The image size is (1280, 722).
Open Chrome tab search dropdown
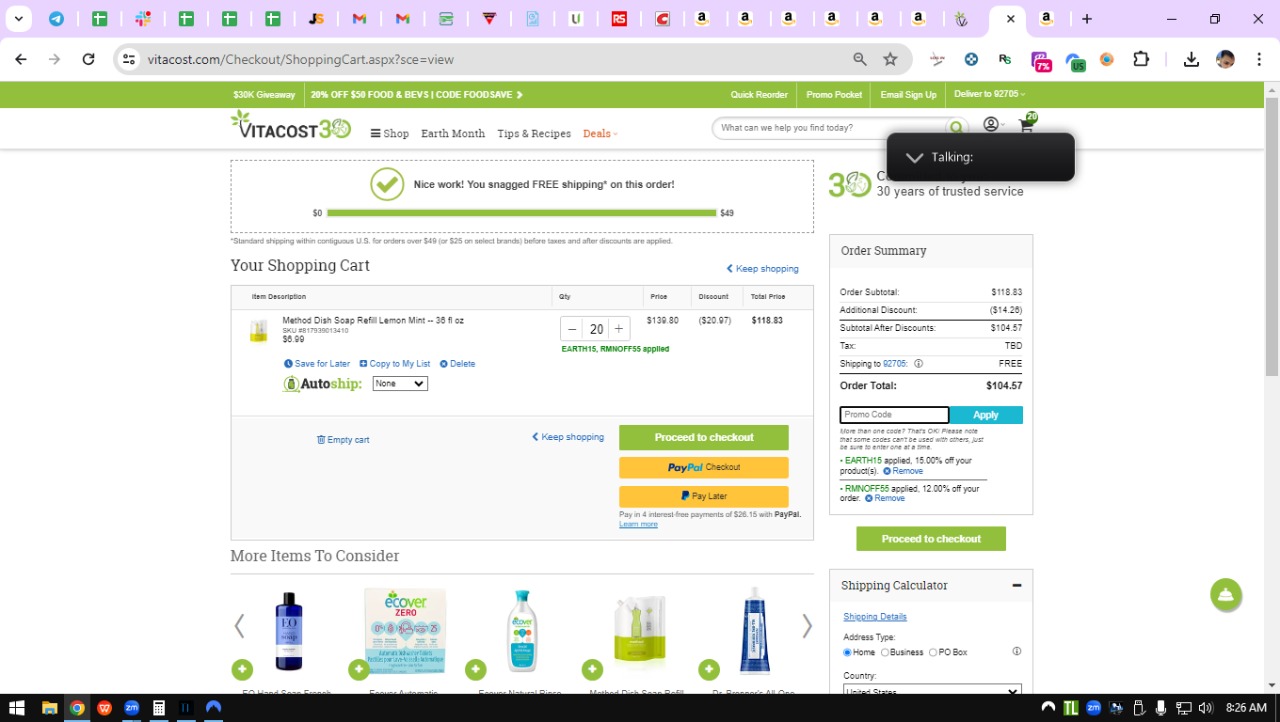[18, 18]
